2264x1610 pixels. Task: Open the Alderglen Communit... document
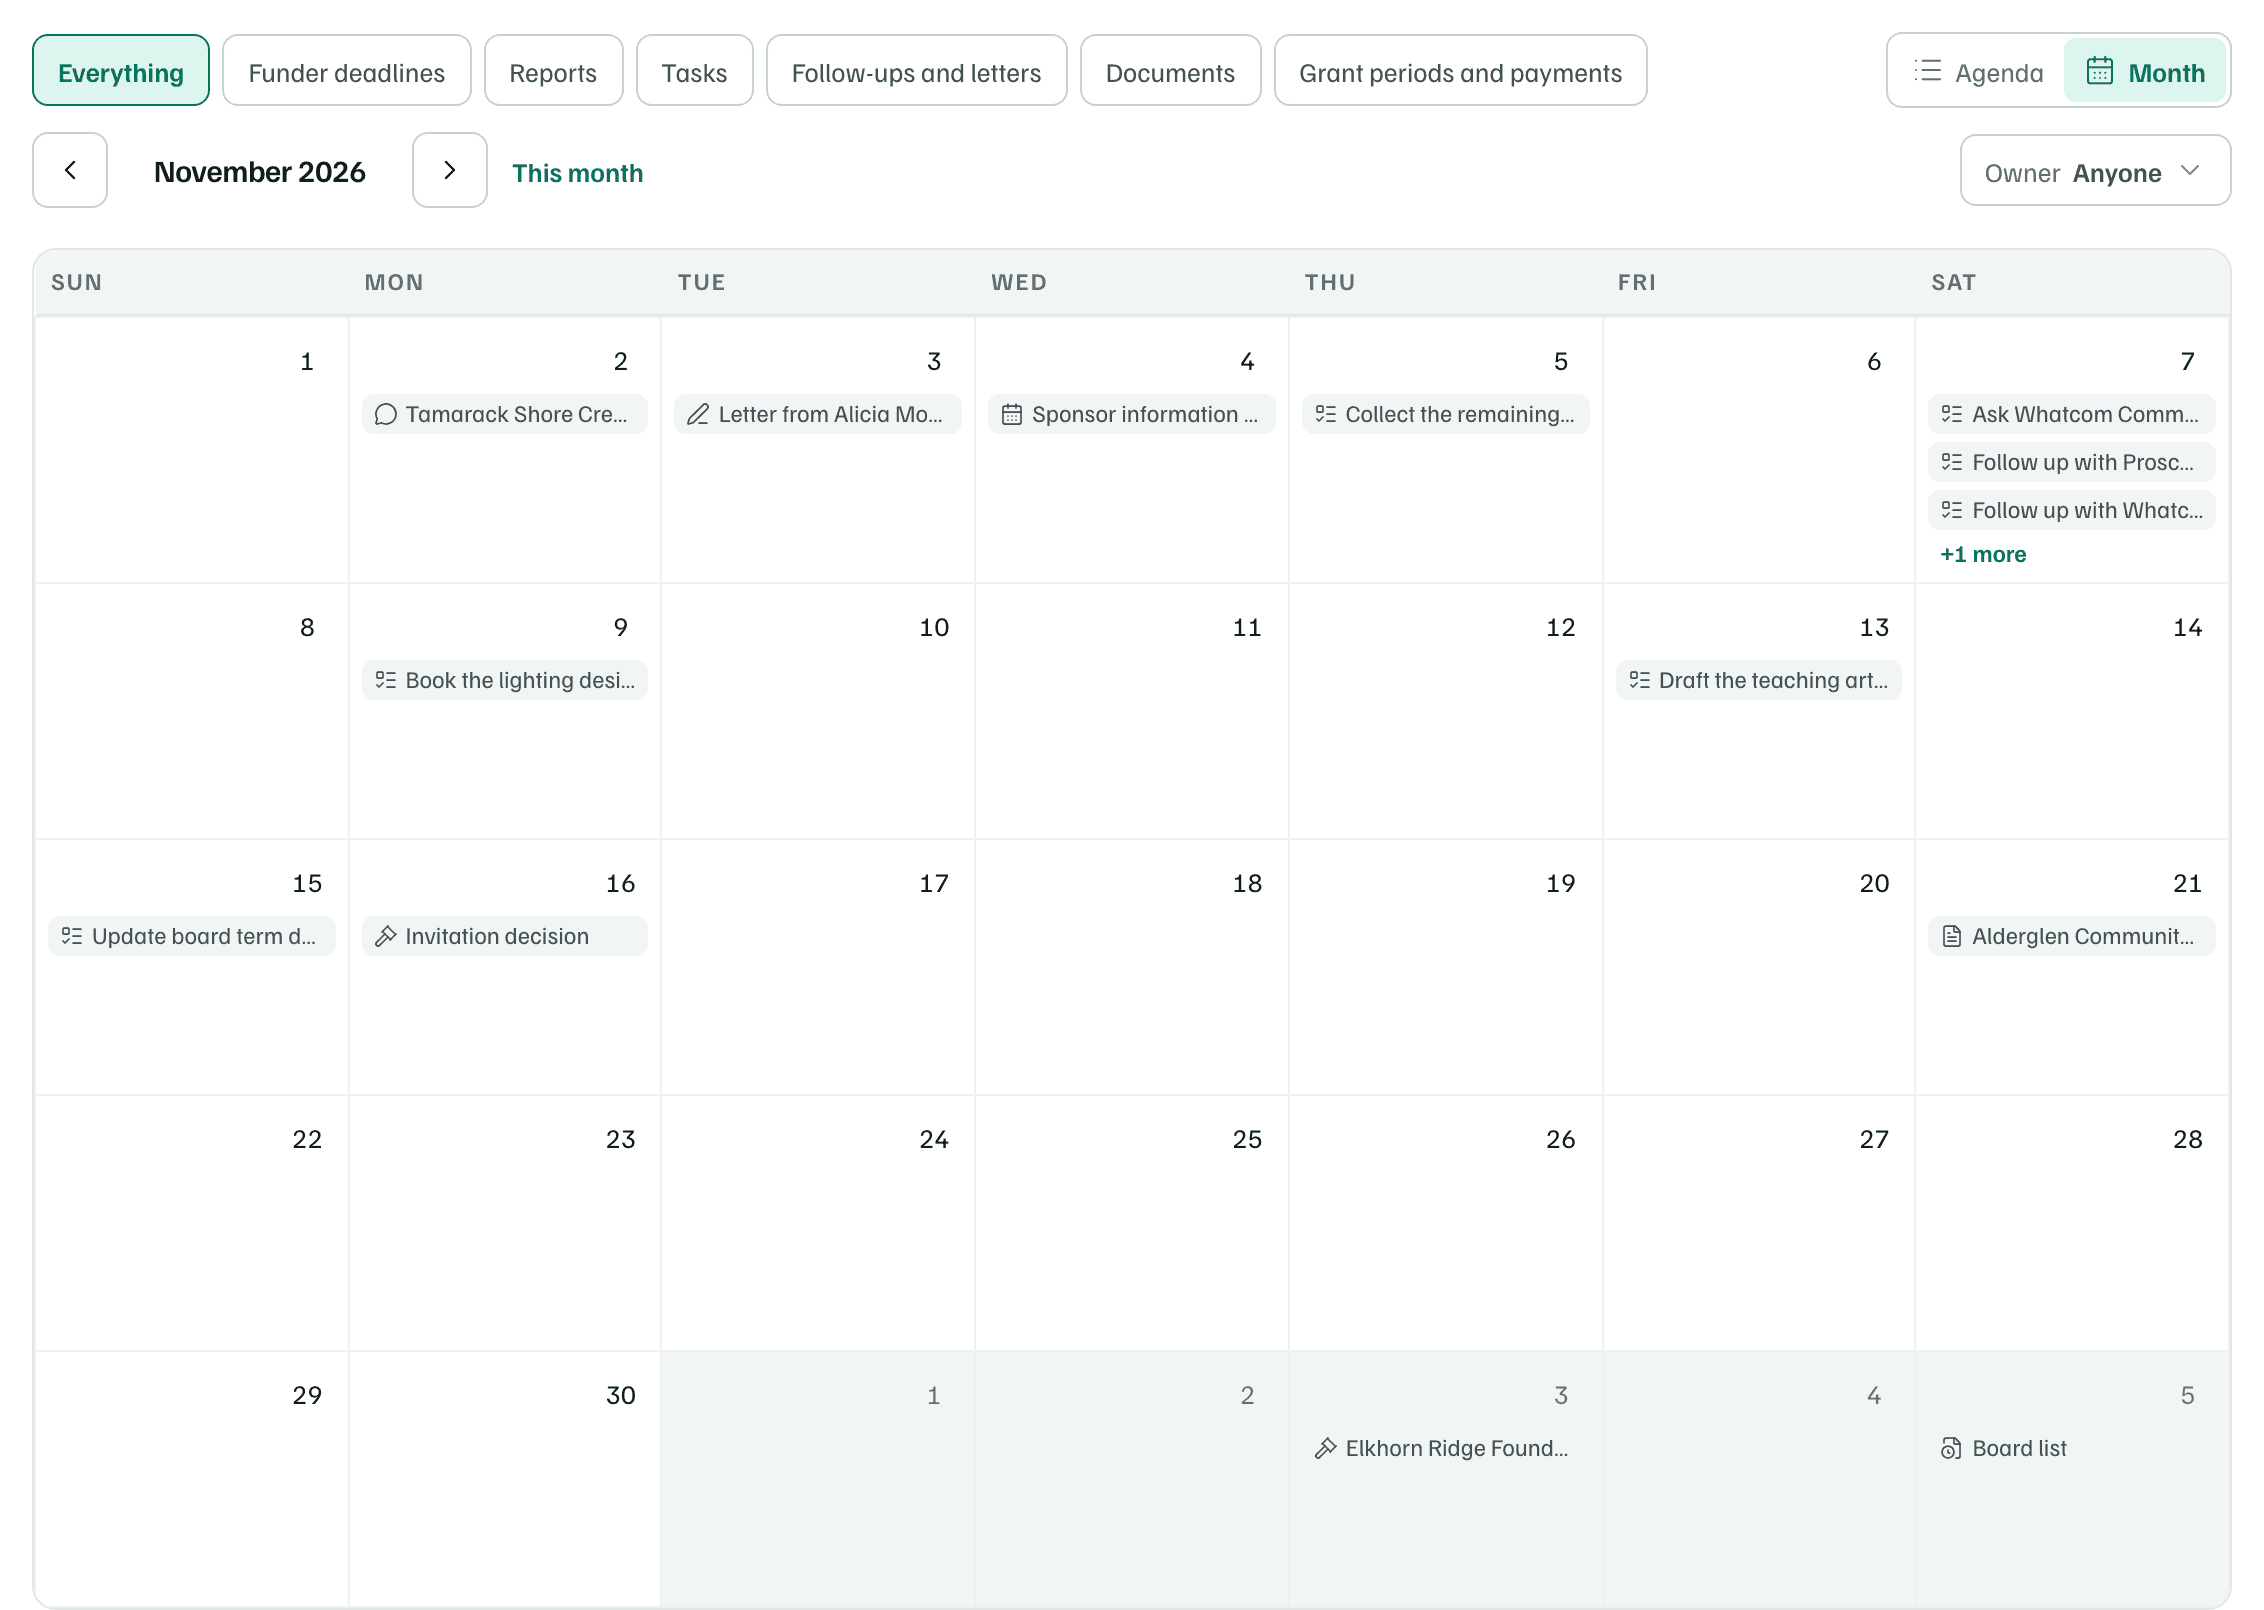click(2072, 936)
